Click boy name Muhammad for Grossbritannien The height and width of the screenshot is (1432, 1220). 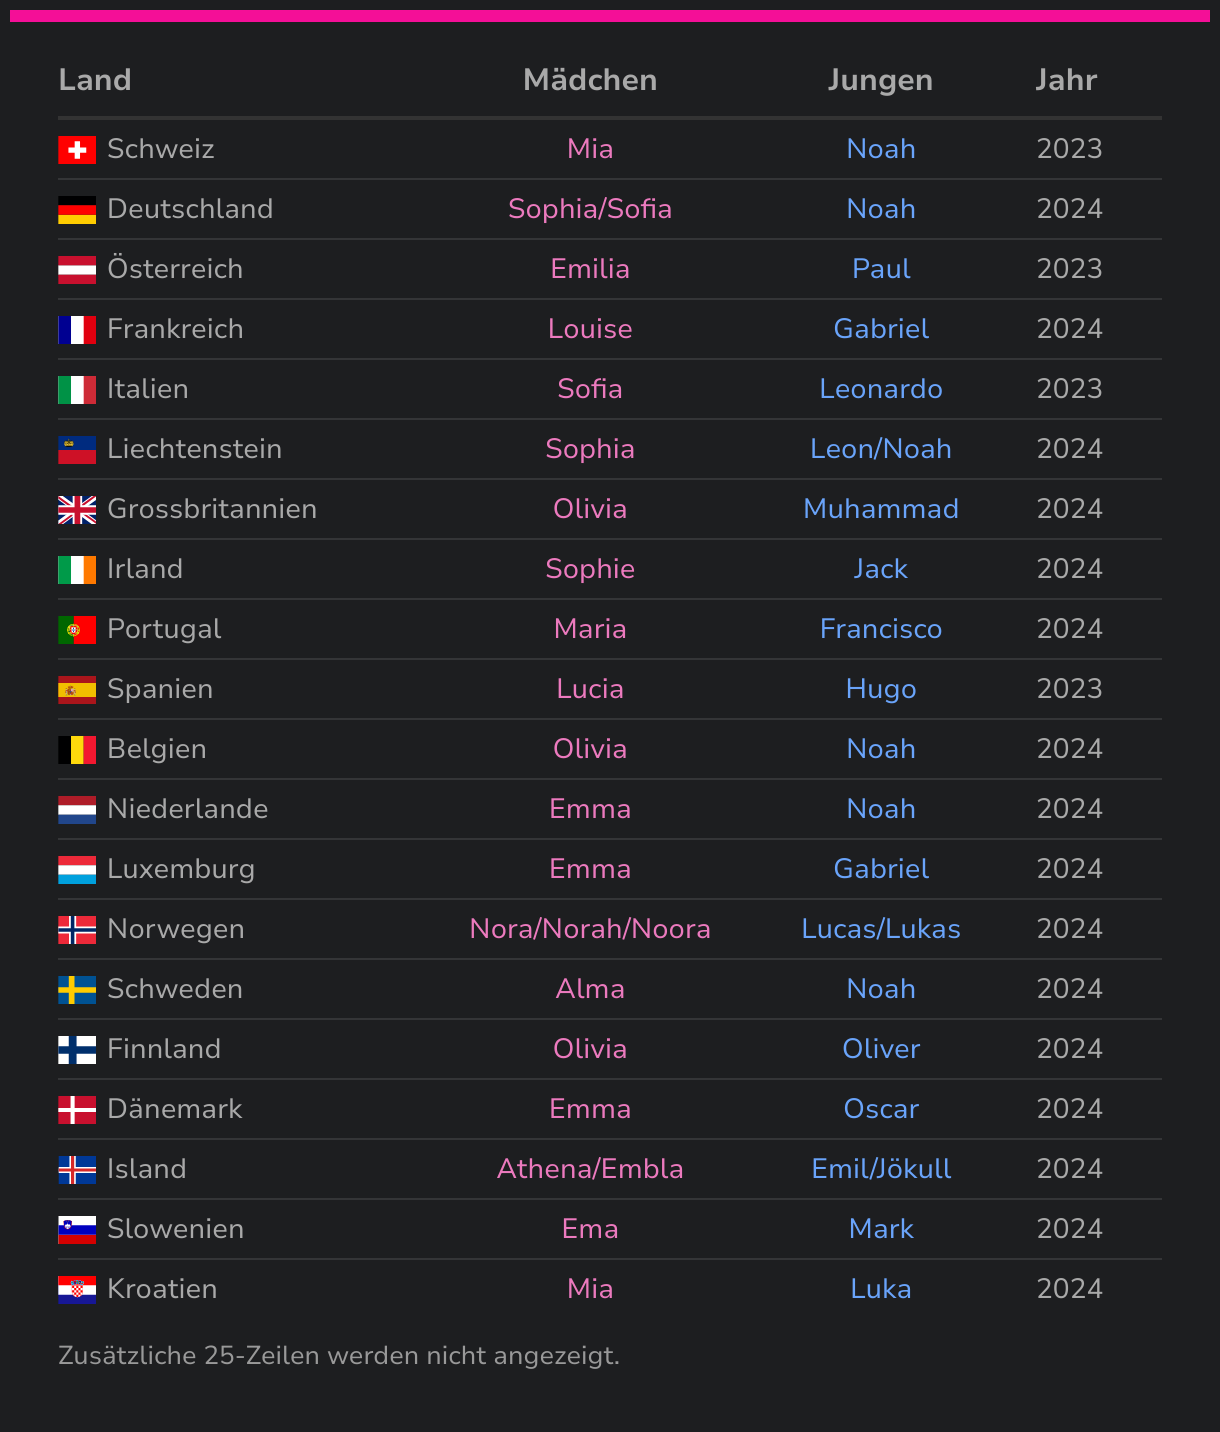880,509
